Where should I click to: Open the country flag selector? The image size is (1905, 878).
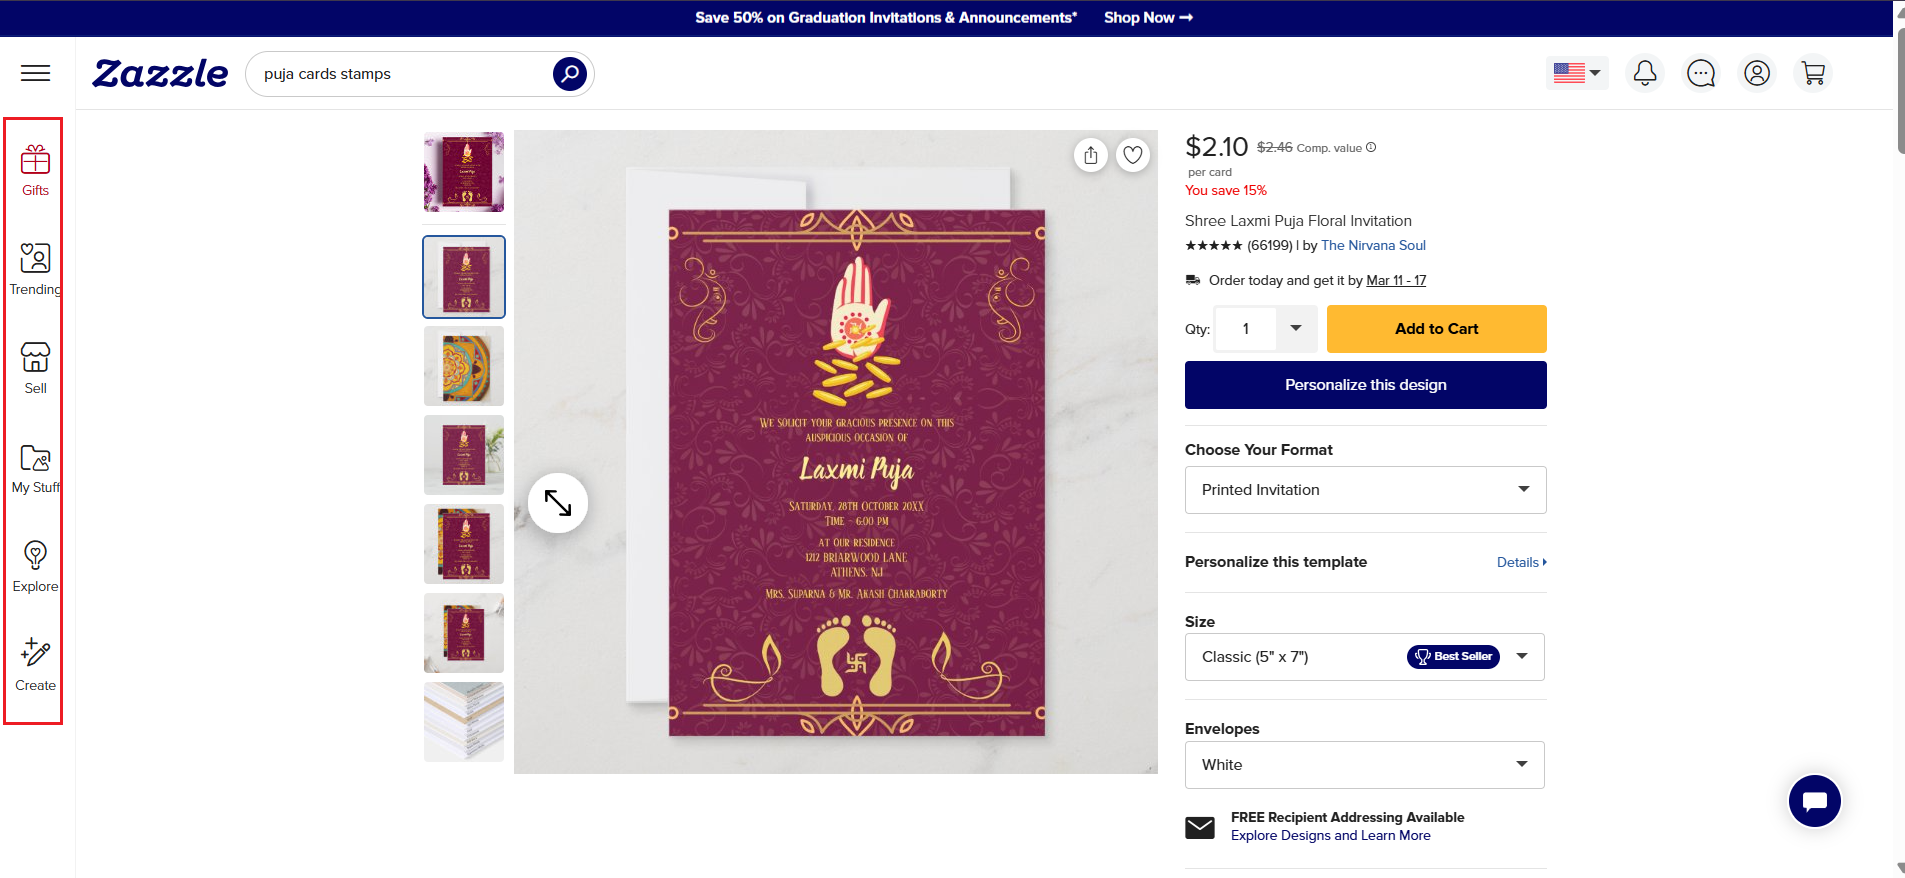pos(1577,73)
